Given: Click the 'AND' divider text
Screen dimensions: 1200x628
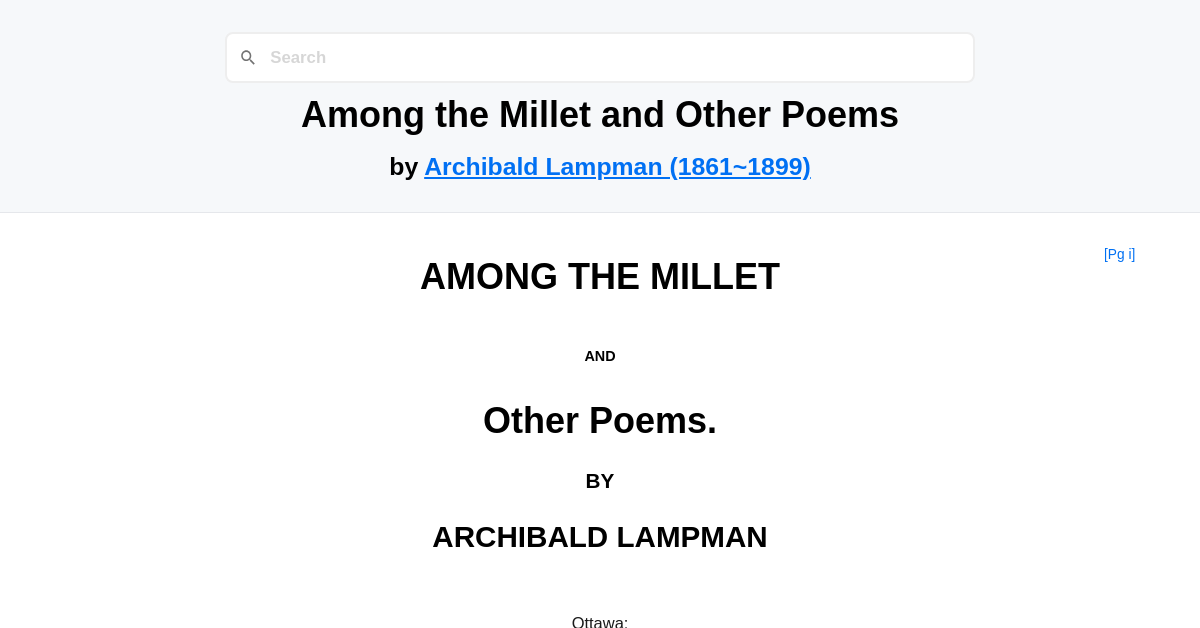Looking at the screenshot, I should pyautogui.click(x=600, y=355).
